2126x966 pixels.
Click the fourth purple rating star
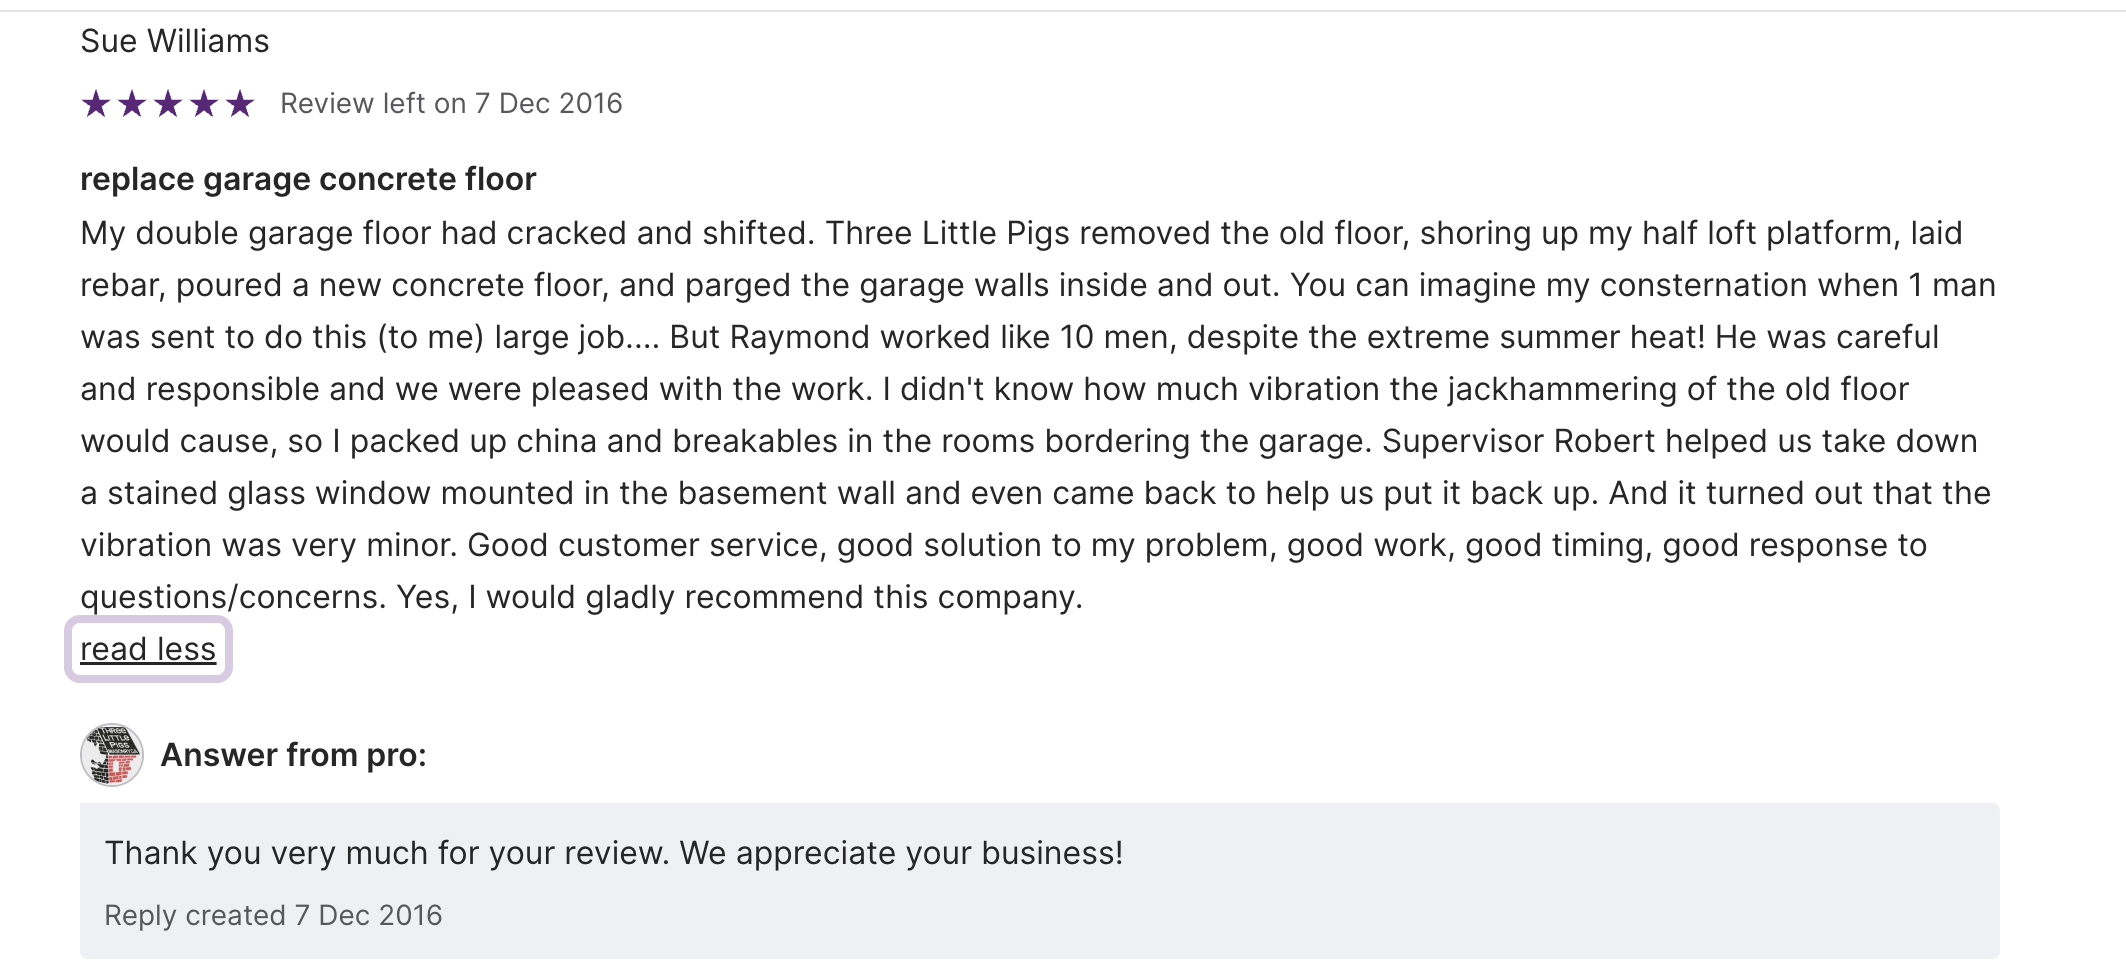coord(204,104)
